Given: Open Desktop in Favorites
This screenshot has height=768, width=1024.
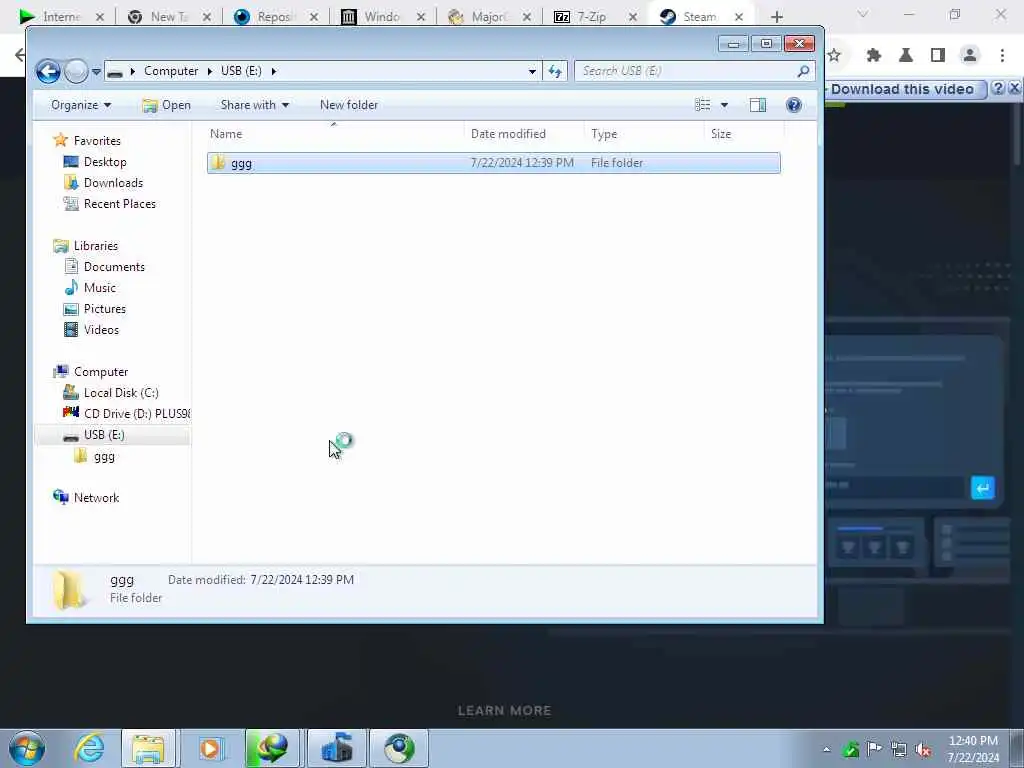Looking at the screenshot, I should pos(104,161).
